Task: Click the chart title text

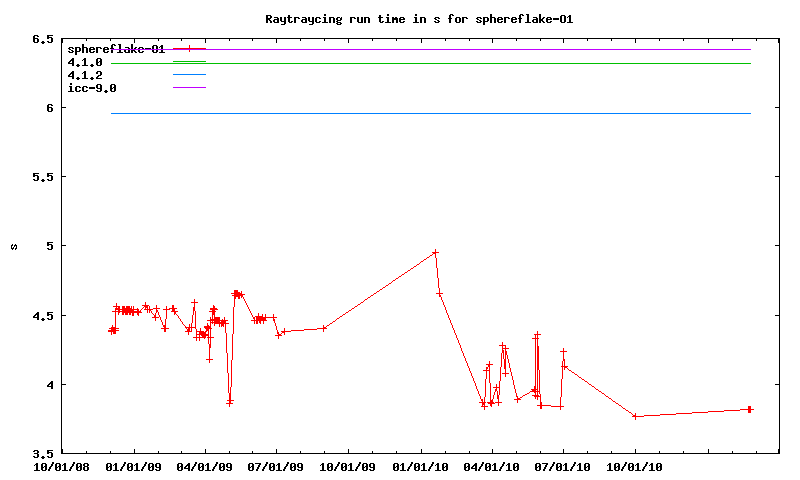Action: (419, 19)
